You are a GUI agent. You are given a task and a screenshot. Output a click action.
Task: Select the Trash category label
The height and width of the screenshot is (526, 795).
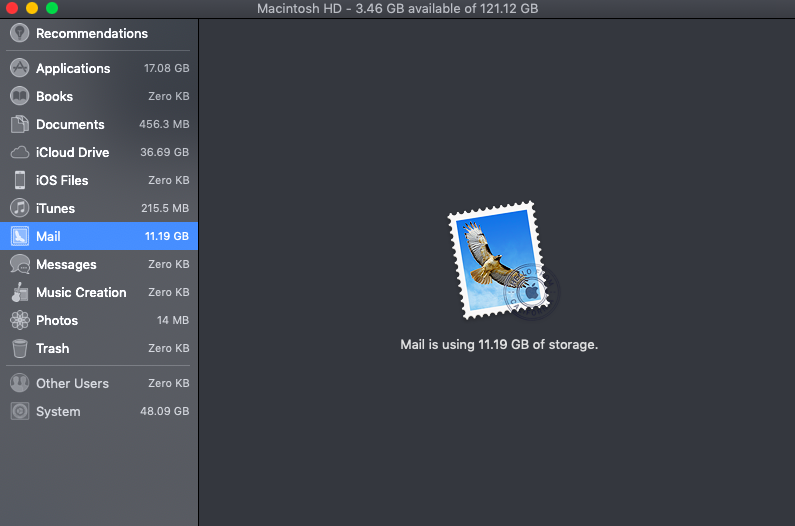tap(52, 348)
